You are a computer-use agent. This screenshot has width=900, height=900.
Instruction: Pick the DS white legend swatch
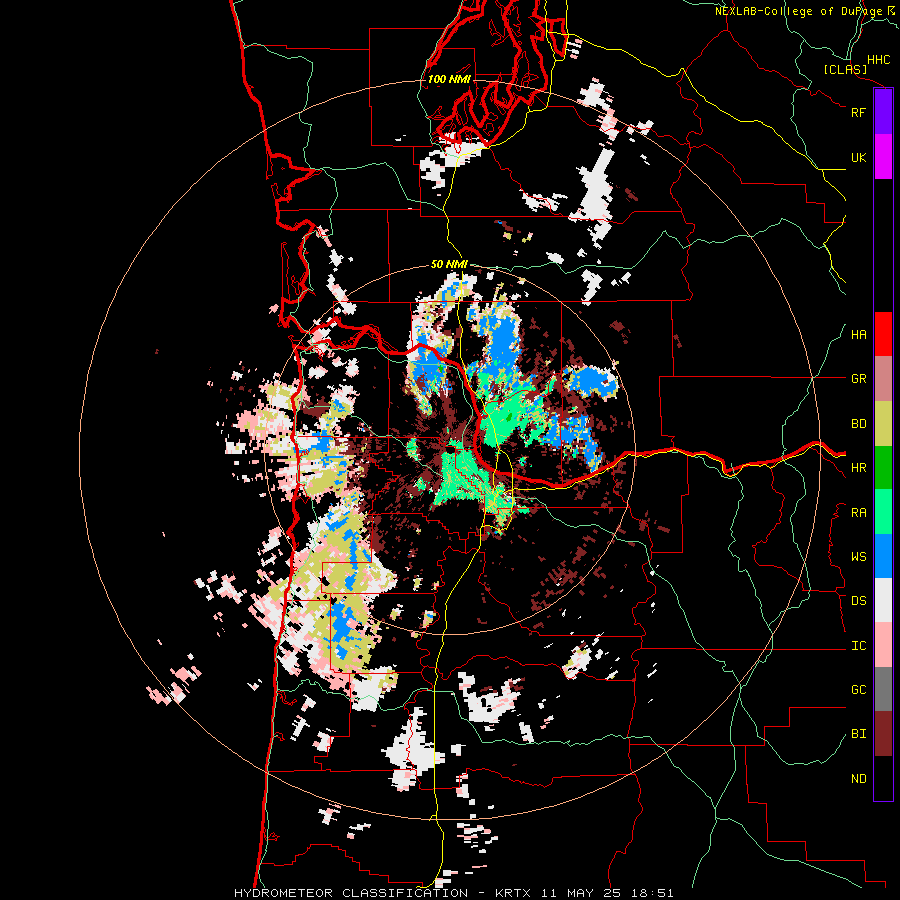pyautogui.click(x=883, y=600)
